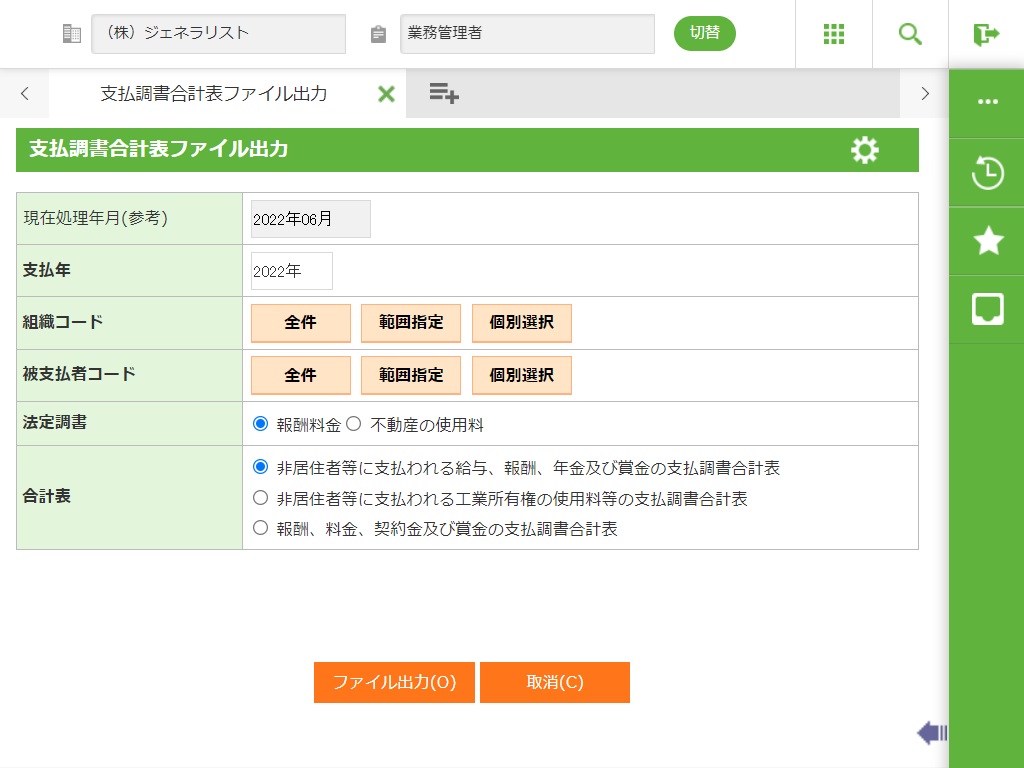Close the 支払調書合計表ファイル出力 tab
Screen dimensions: 1024x768
[386, 94]
